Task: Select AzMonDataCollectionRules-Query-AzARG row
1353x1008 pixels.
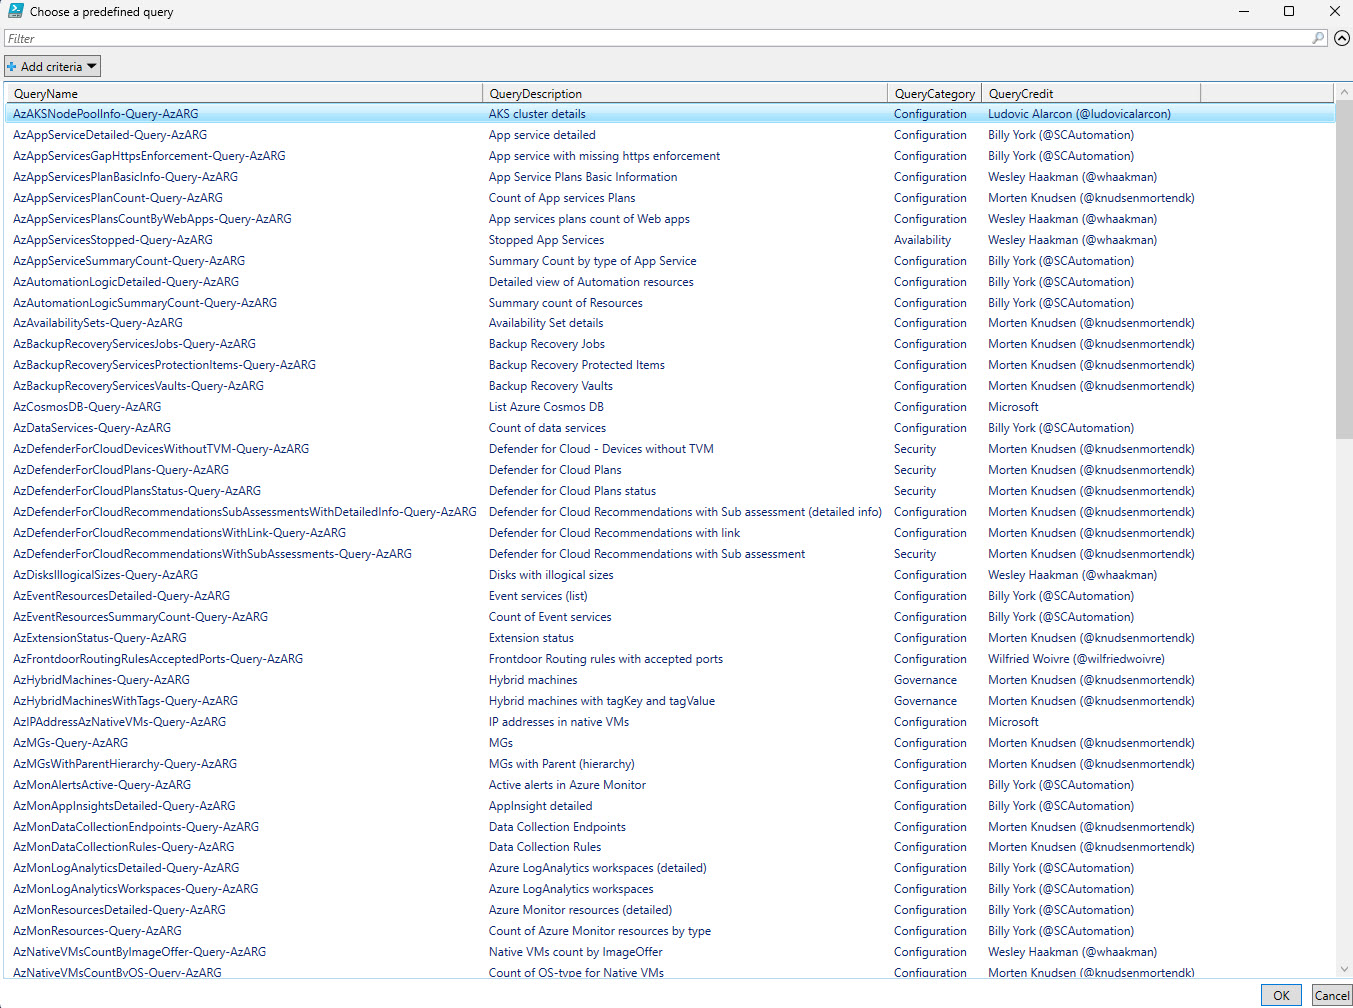Action: tap(670, 847)
